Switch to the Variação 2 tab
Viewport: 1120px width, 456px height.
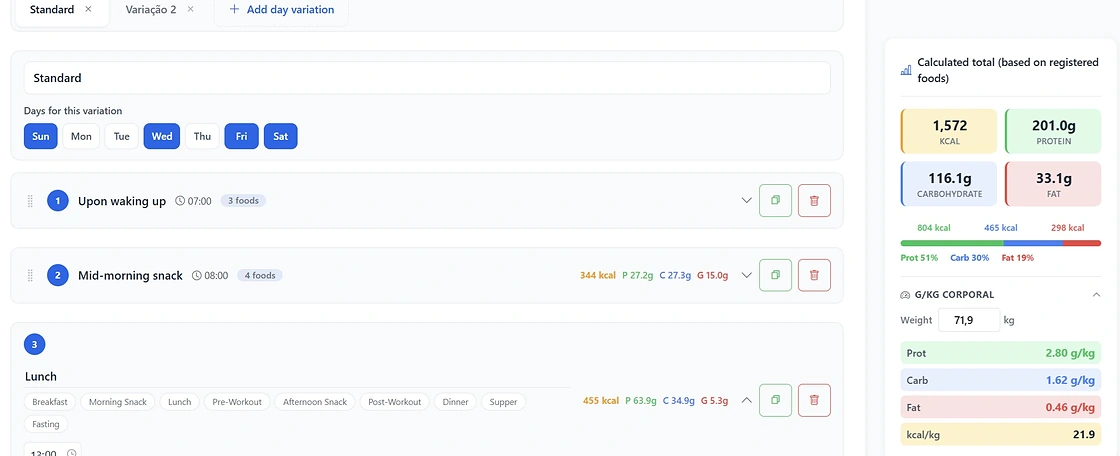point(151,9)
